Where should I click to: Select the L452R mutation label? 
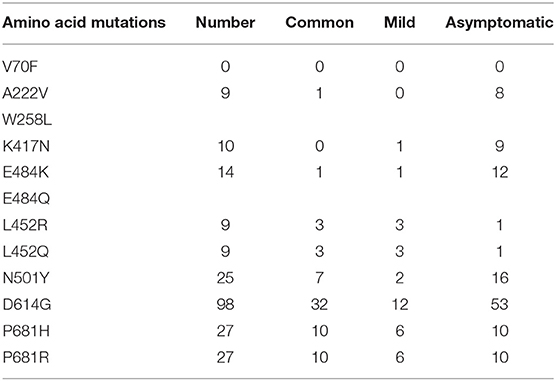pyautogui.click(x=25, y=225)
